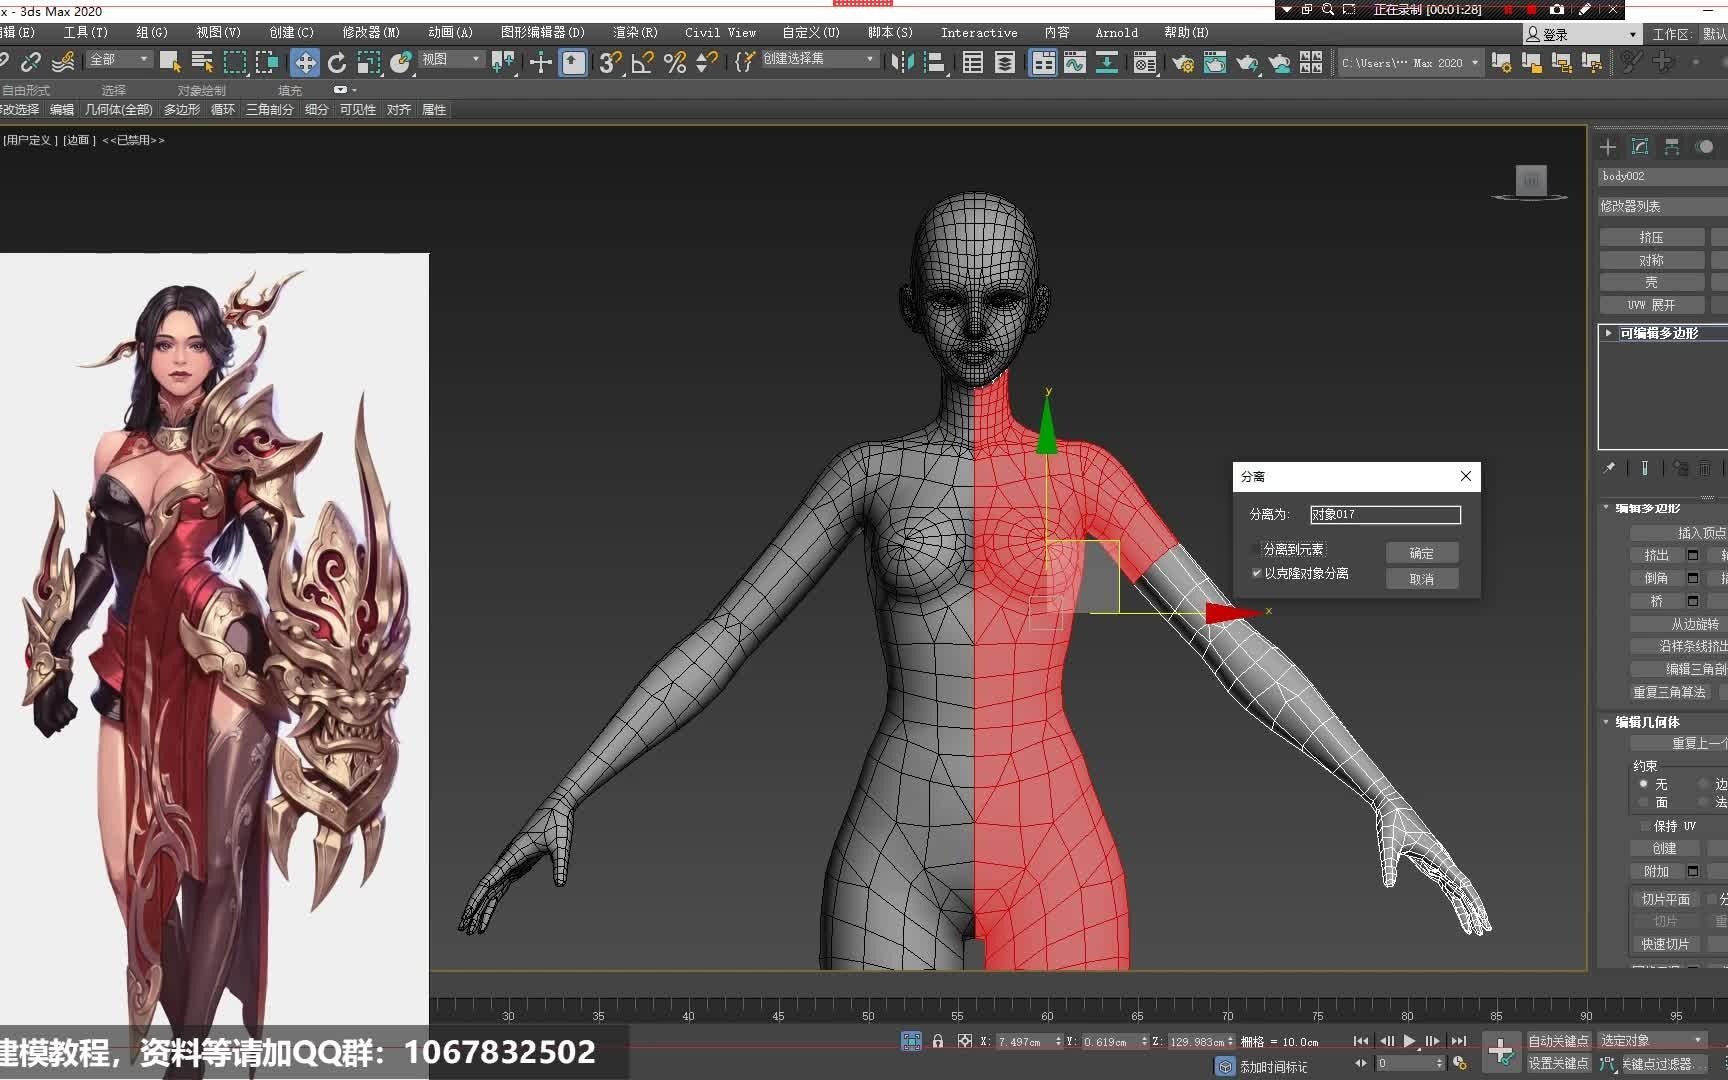The height and width of the screenshot is (1080, 1728).
Task: Open Curve Editor icon
Action: tap(1075, 62)
